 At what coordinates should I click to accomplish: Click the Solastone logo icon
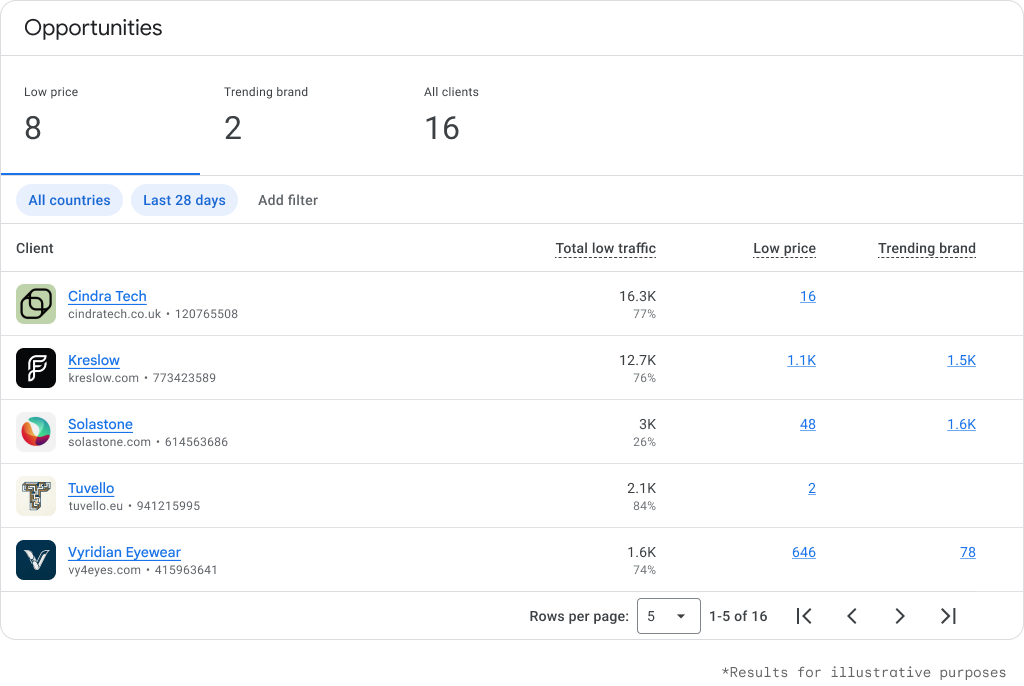[x=36, y=432]
